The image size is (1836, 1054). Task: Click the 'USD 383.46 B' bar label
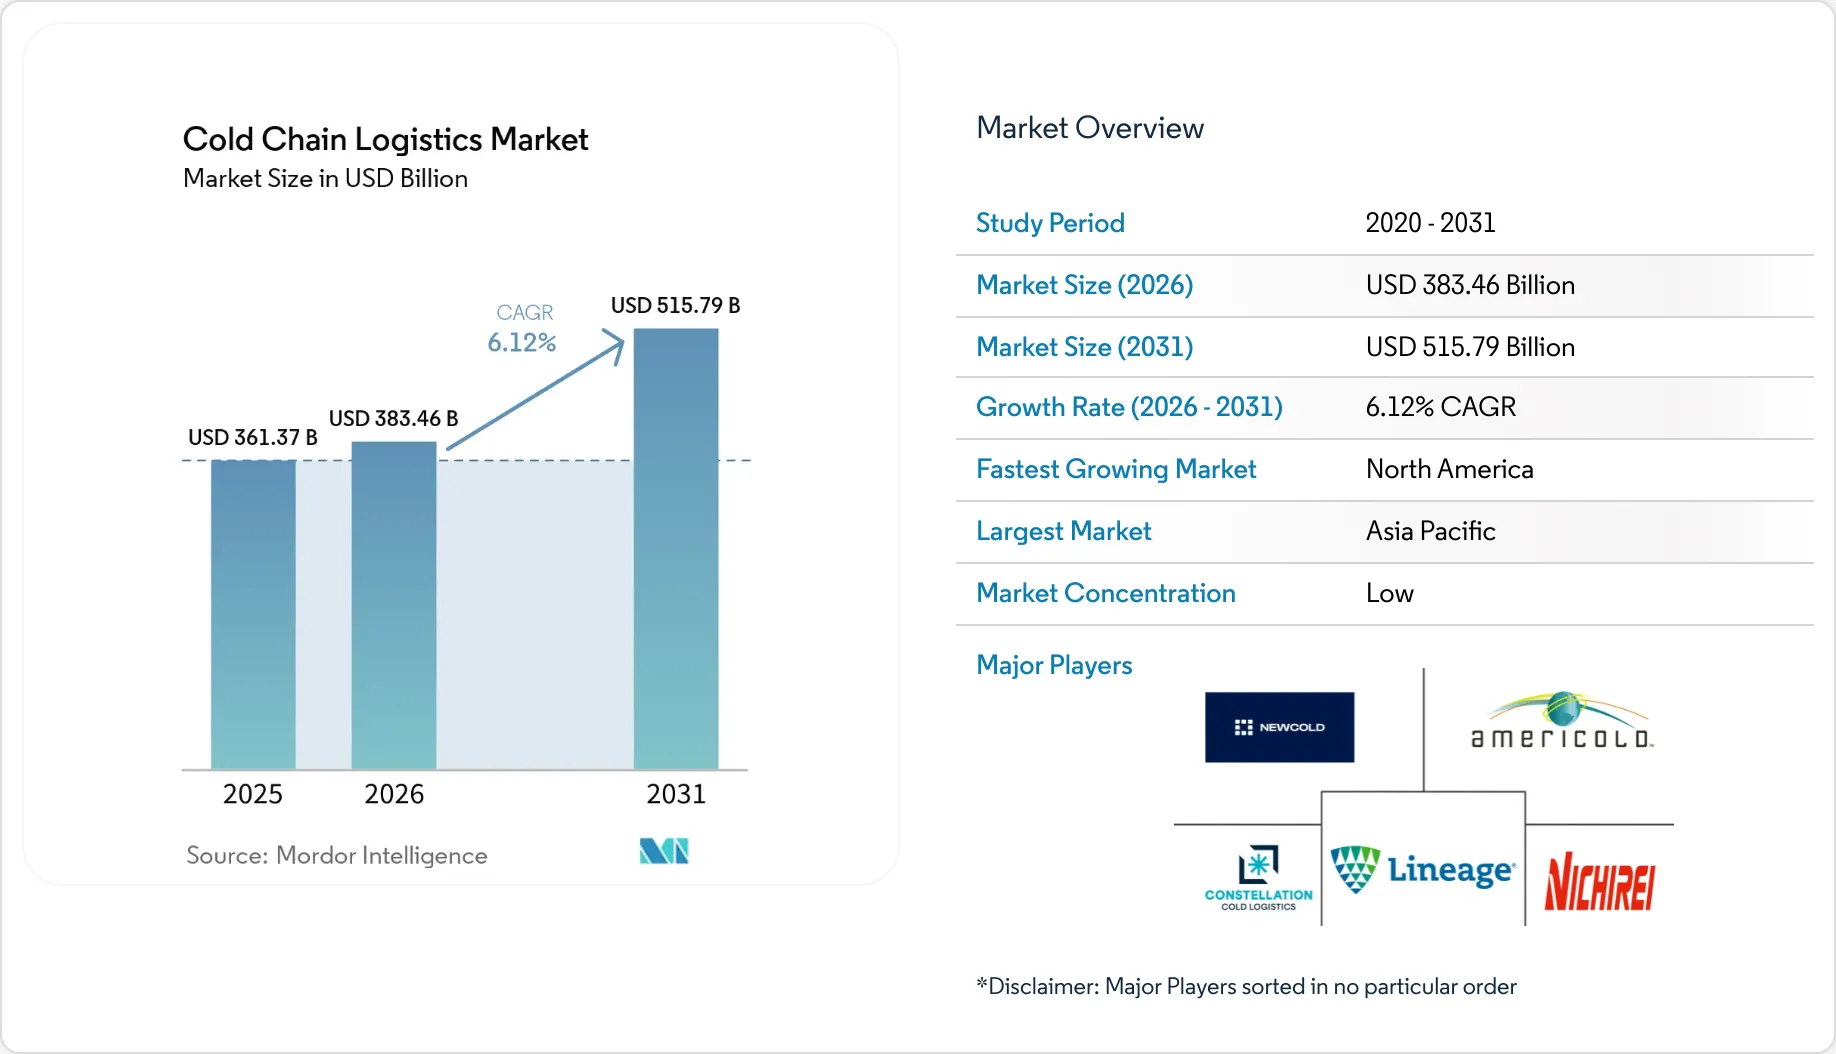point(394,418)
